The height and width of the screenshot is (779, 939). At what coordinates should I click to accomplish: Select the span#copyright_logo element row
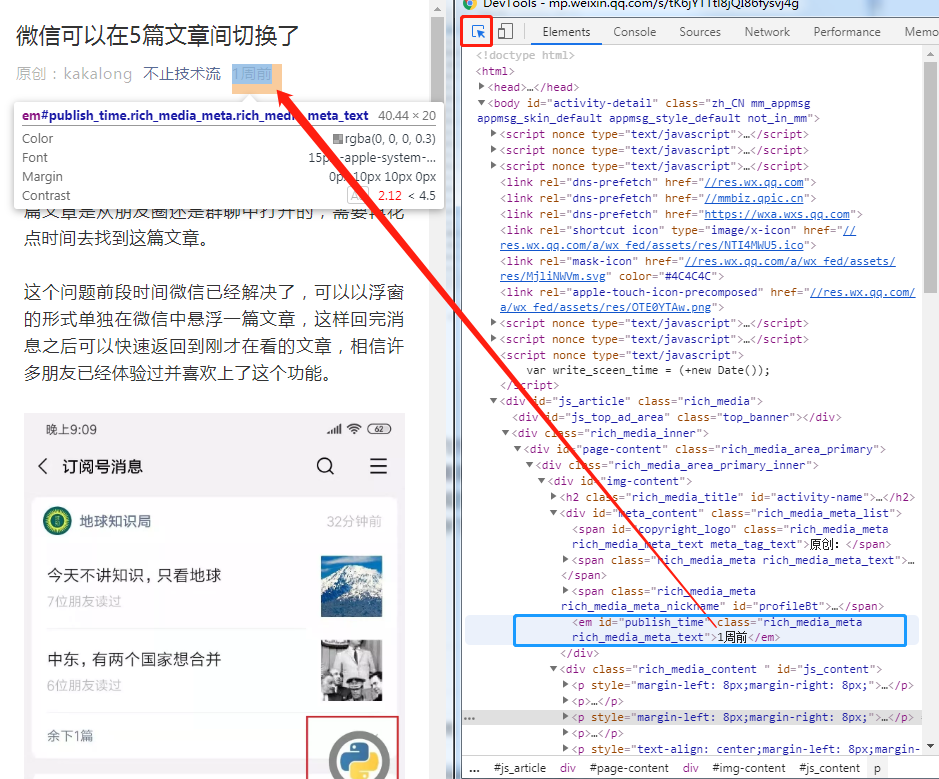[x=731, y=536]
